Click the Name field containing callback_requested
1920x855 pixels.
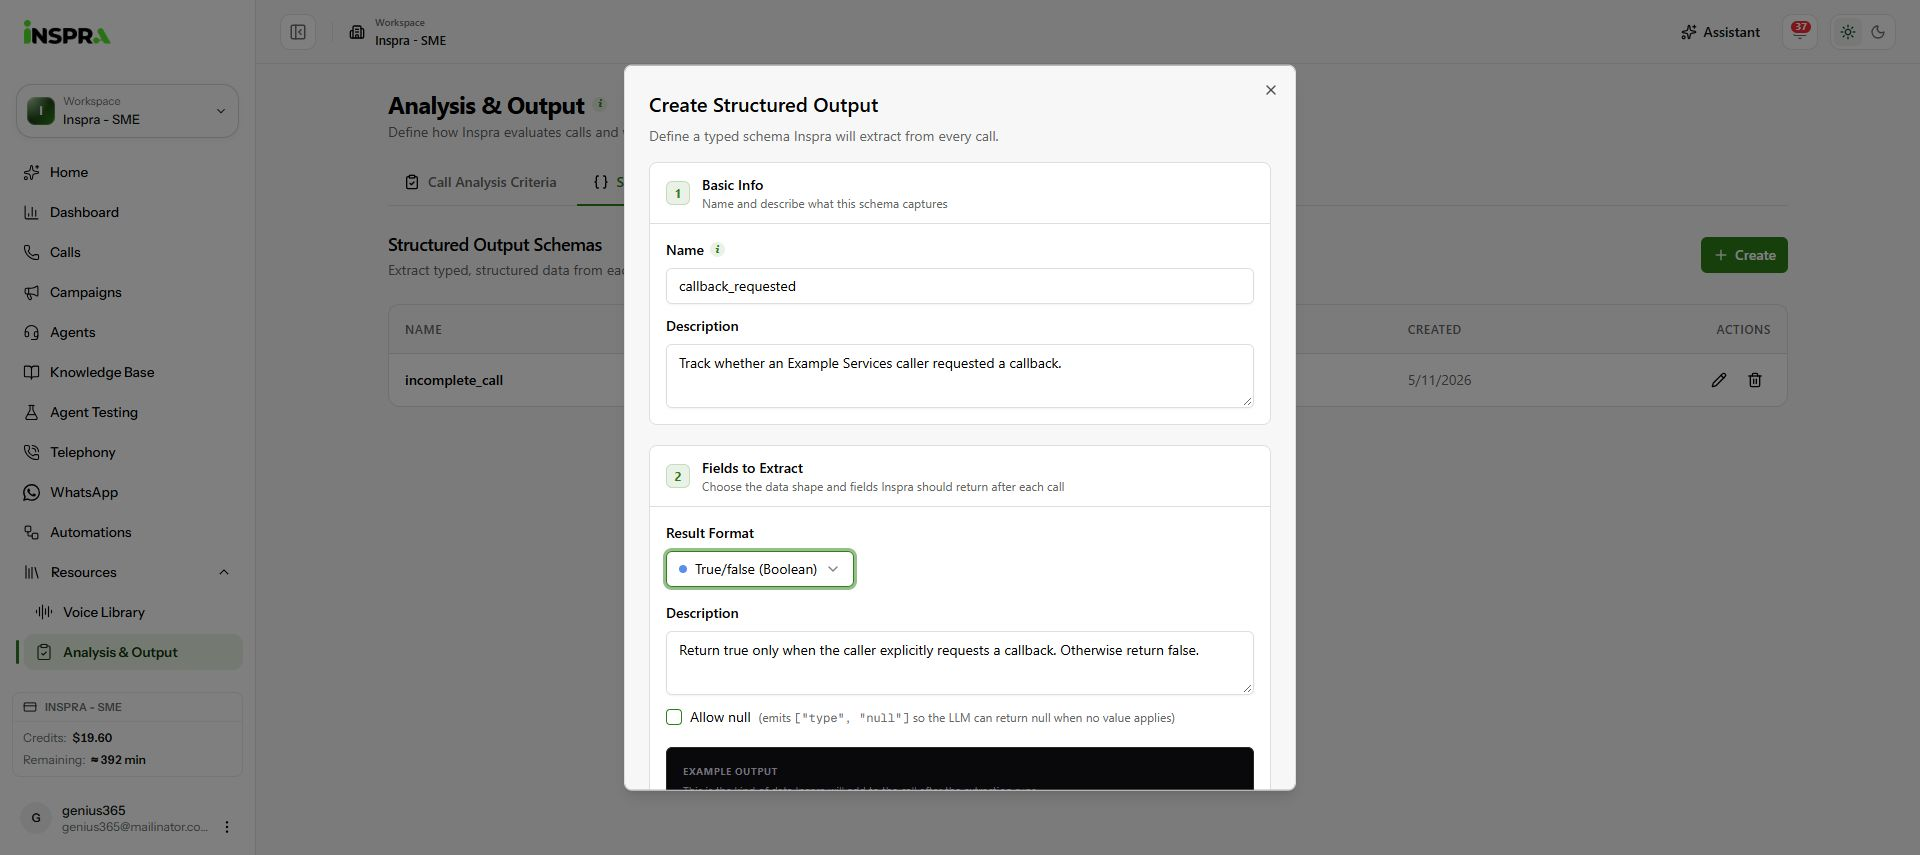pyautogui.click(x=959, y=286)
